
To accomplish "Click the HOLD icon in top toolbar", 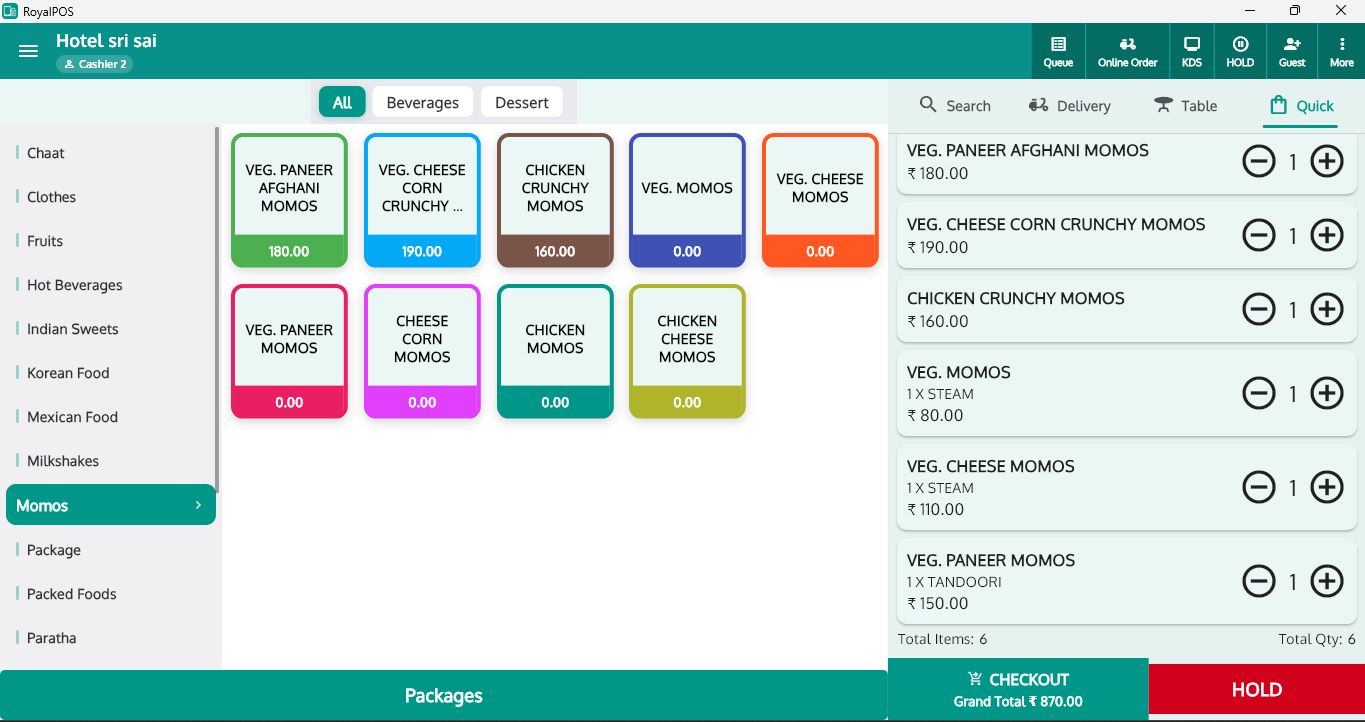I will click(x=1240, y=51).
